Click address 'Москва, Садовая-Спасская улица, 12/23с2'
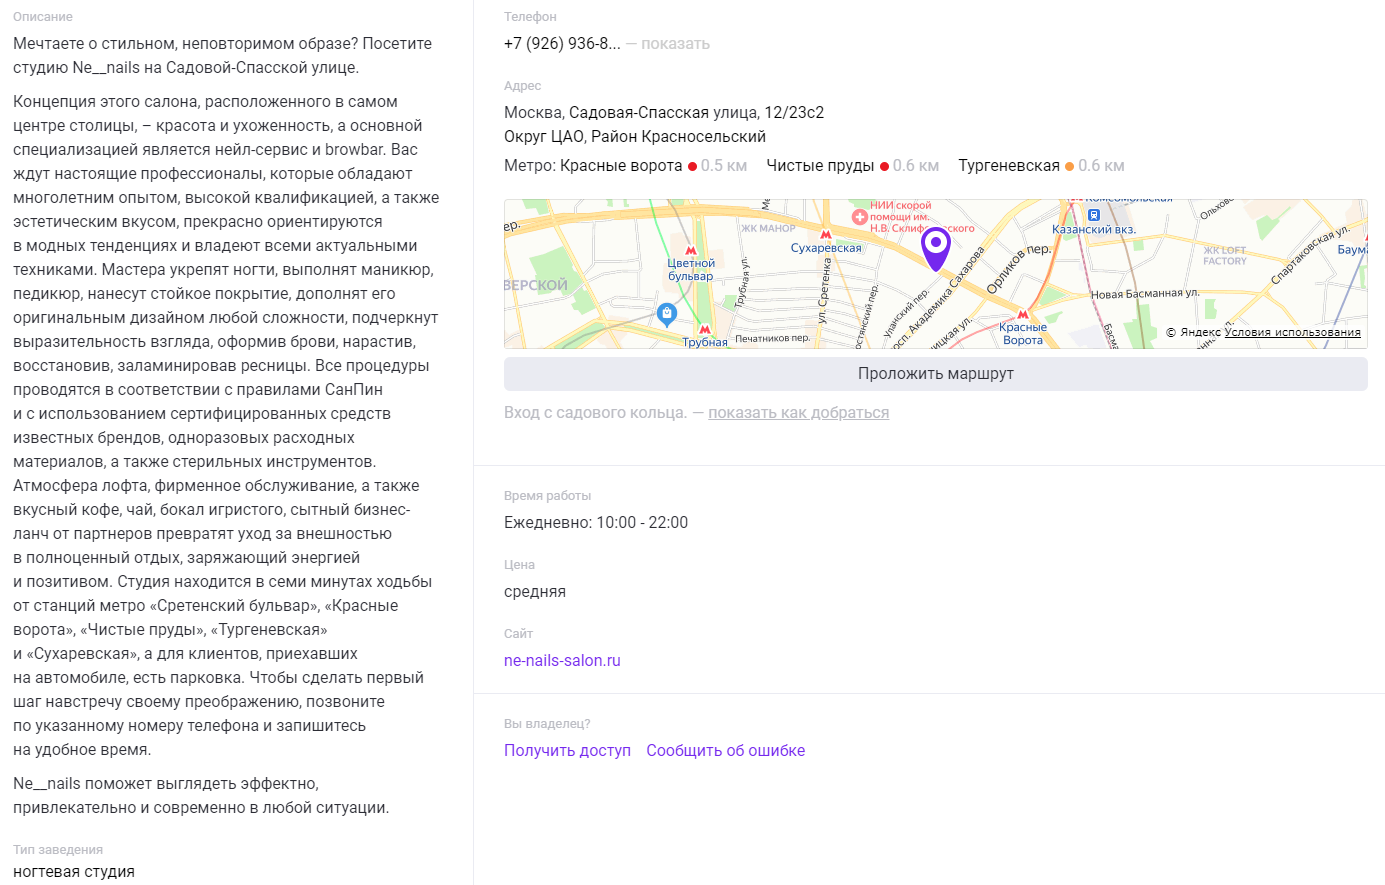1385x885 pixels. 664,113
